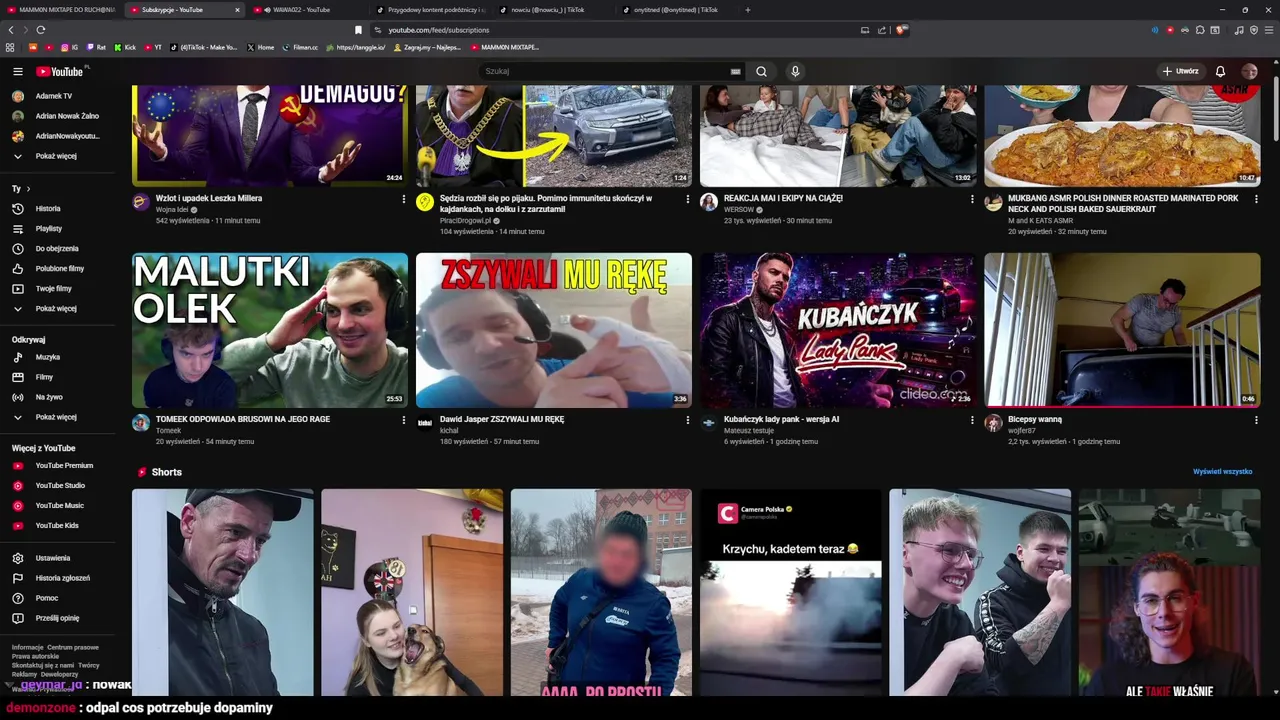Open Do obejrzenia watch later

[x=60, y=249]
